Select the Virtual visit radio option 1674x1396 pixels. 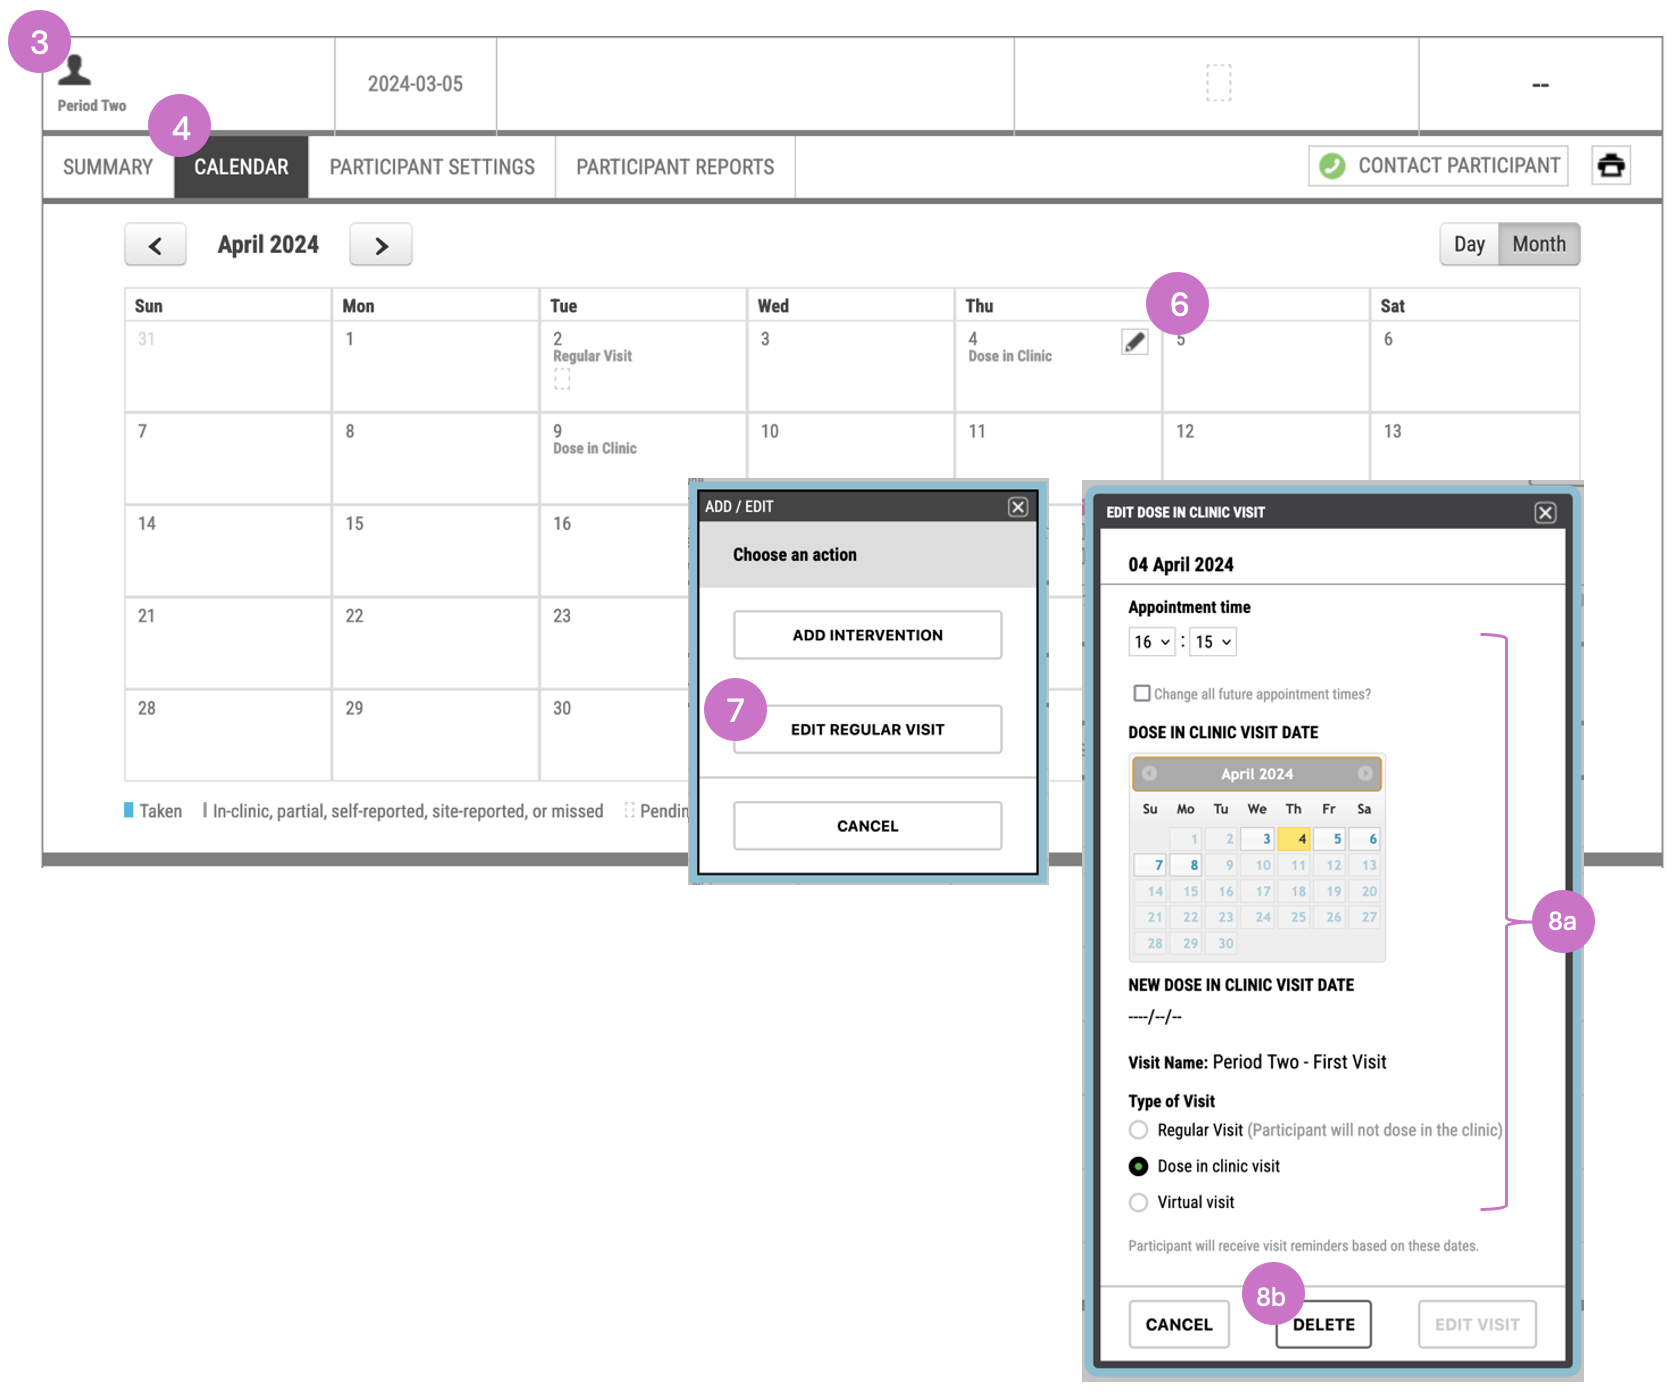(x=1138, y=1202)
